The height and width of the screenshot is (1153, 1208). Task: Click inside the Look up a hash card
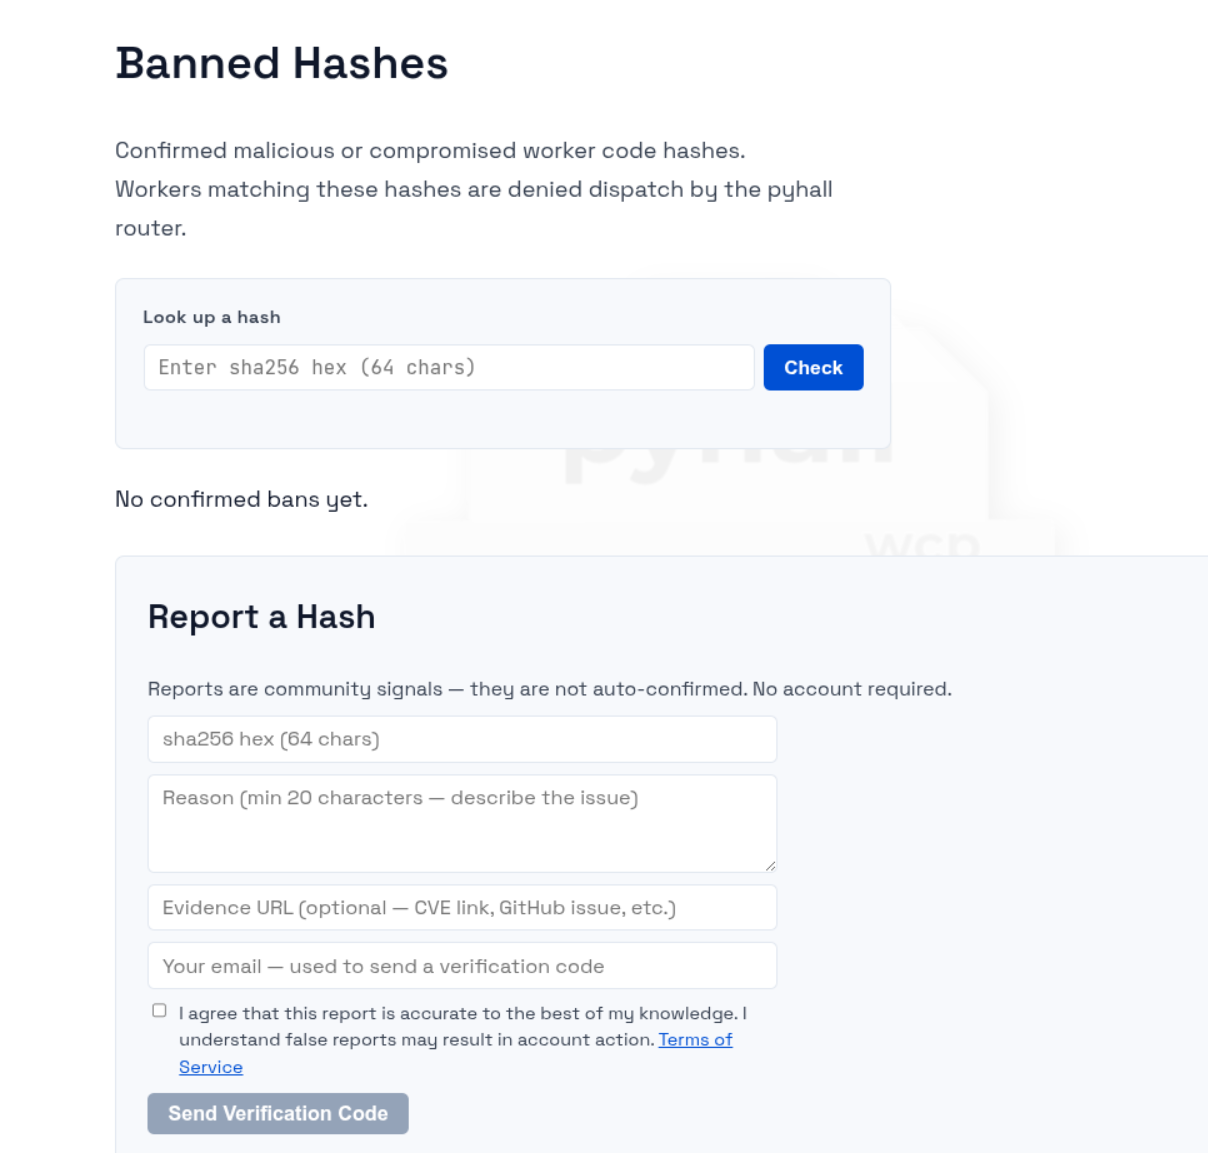502,420
